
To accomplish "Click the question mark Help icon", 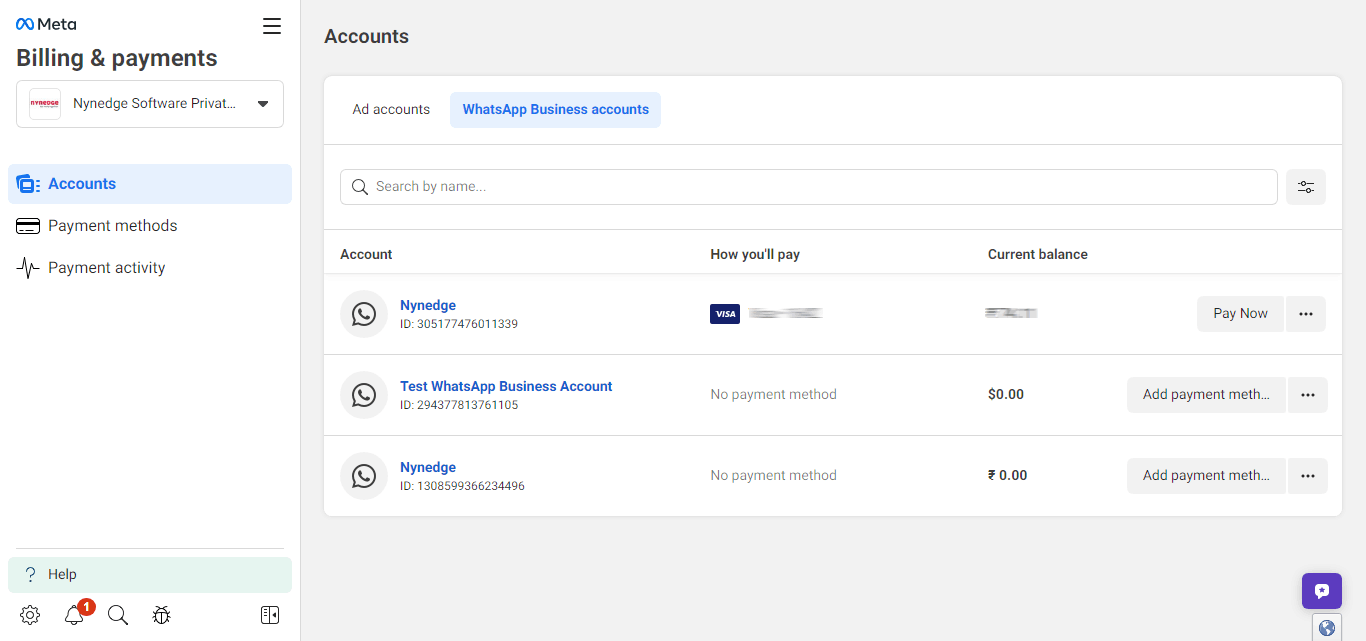I will (30, 575).
